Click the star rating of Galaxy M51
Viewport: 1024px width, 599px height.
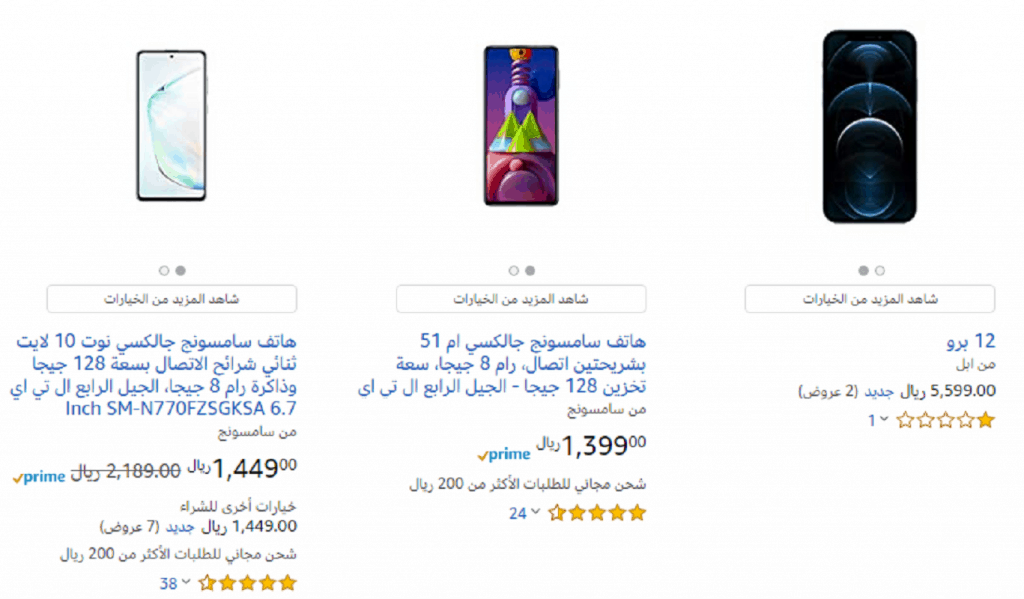(x=597, y=513)
